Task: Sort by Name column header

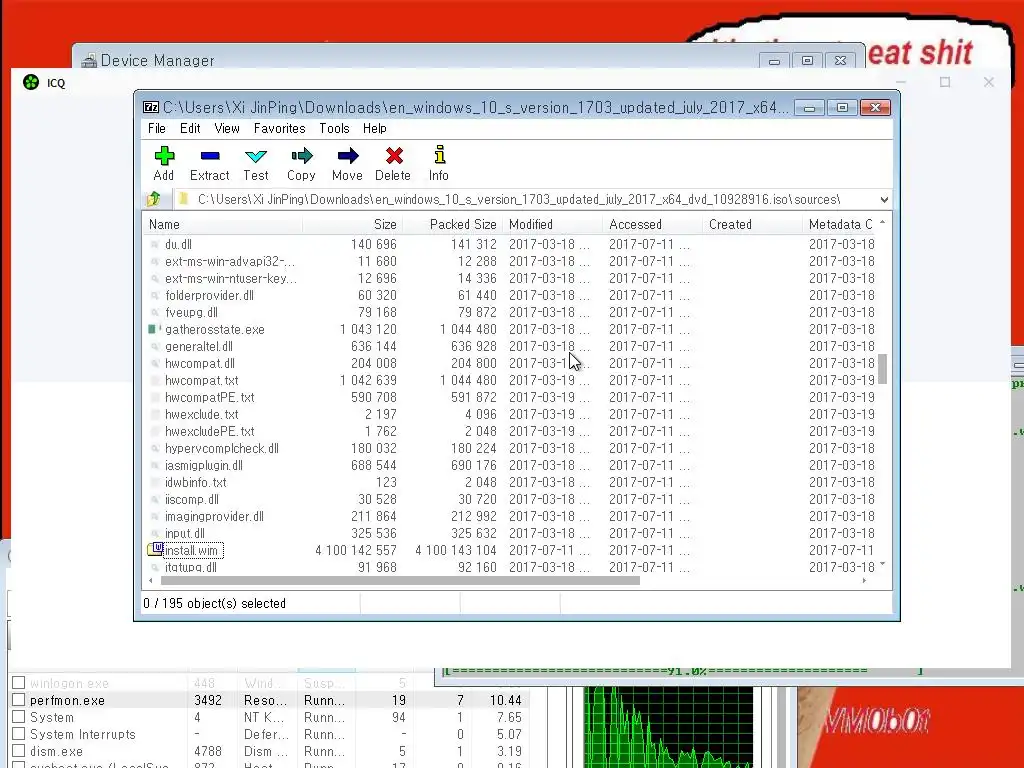Action: [x=223, y=224]
